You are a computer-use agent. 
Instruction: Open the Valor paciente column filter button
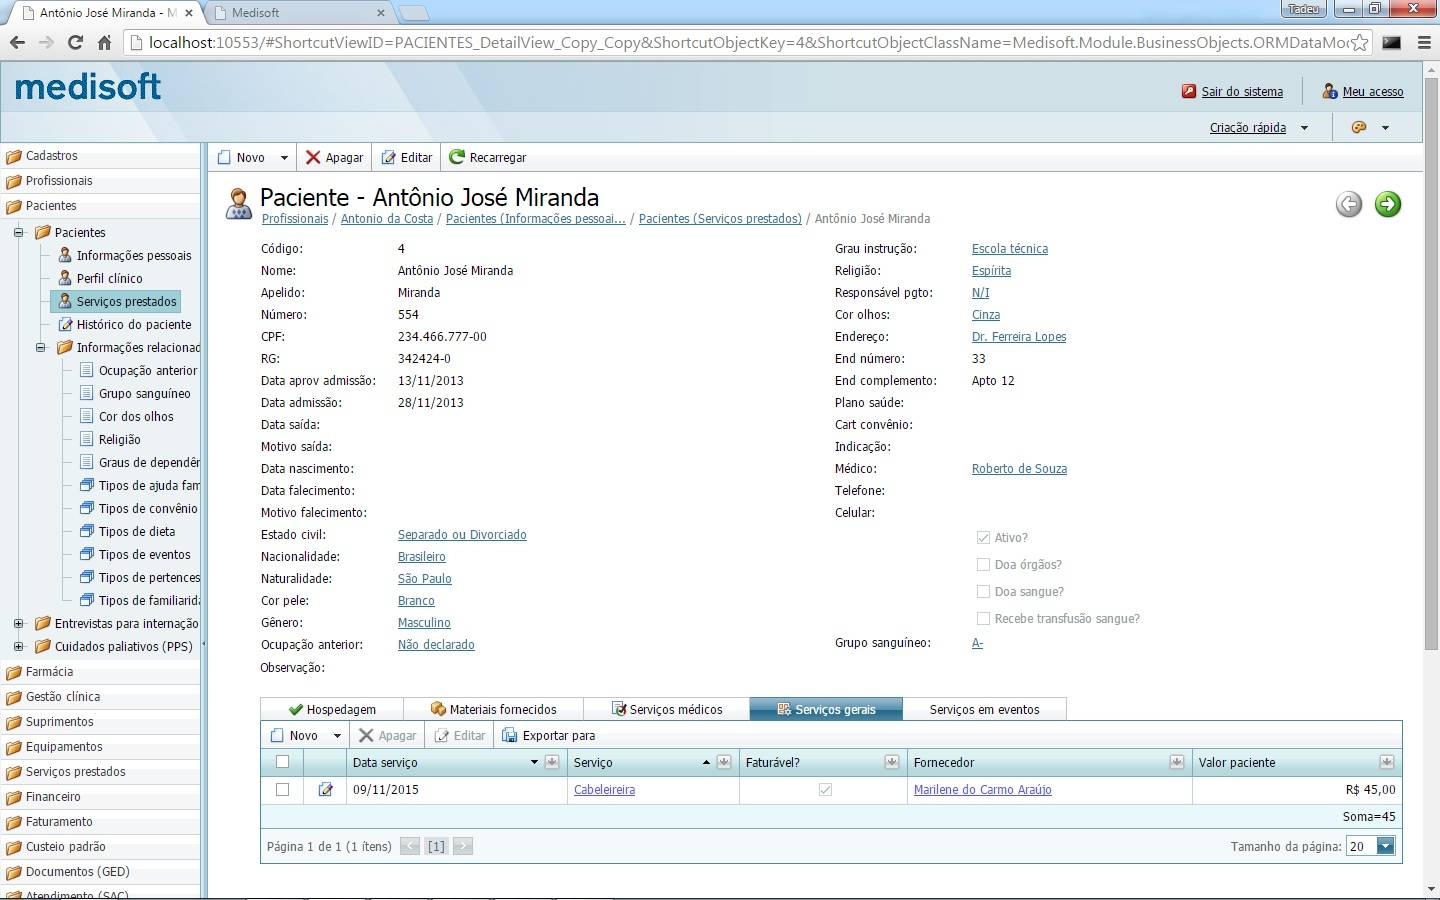(x=1387, y=762)
